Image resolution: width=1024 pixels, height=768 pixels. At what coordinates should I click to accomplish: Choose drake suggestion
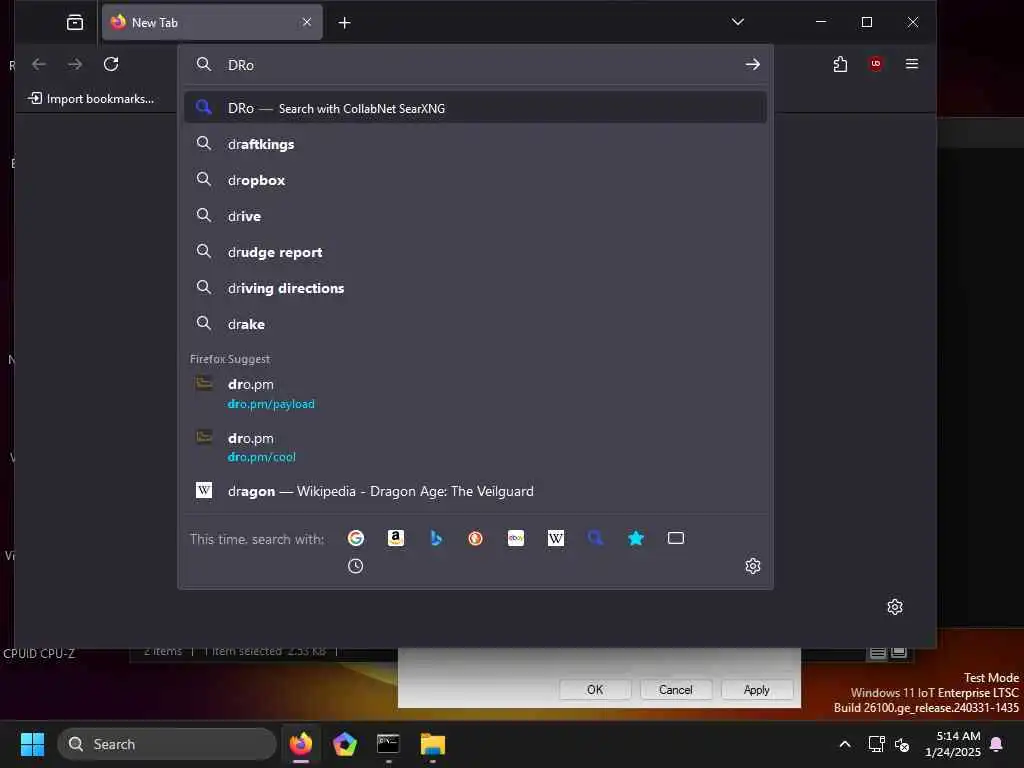tap(475, 324)
